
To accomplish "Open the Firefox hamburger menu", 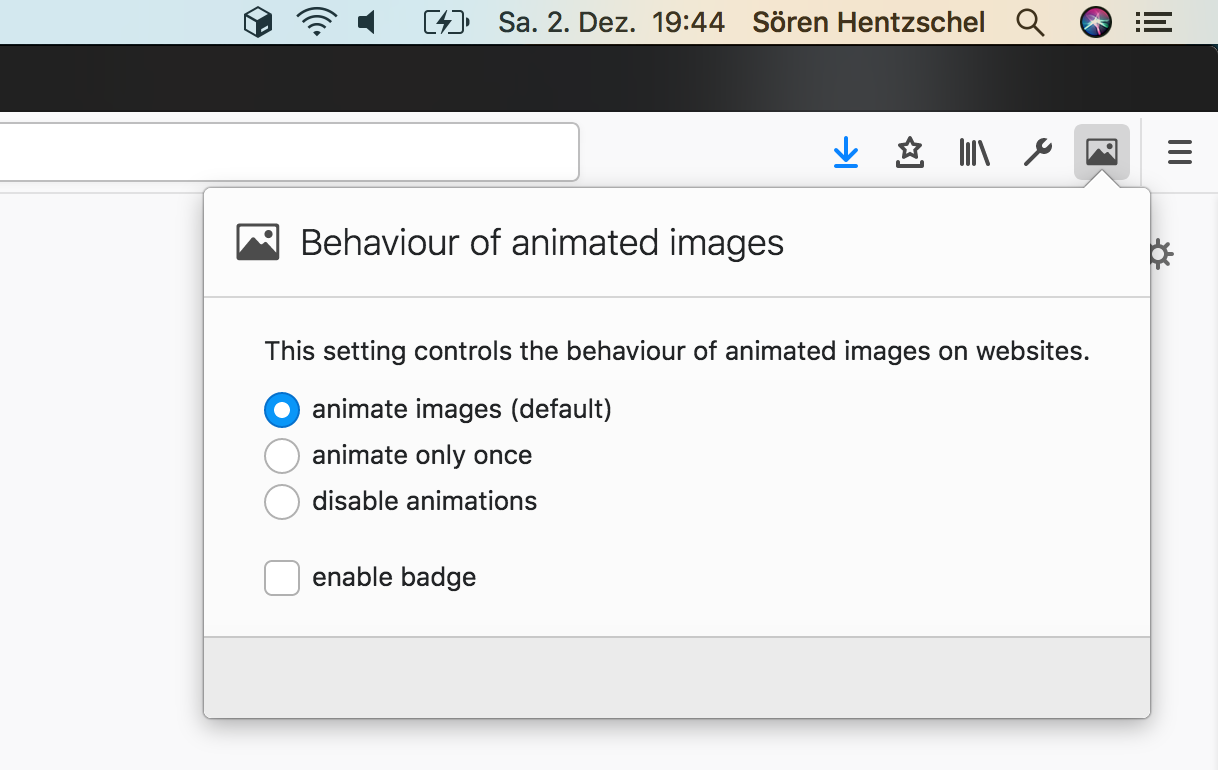I will [1180, 152].
